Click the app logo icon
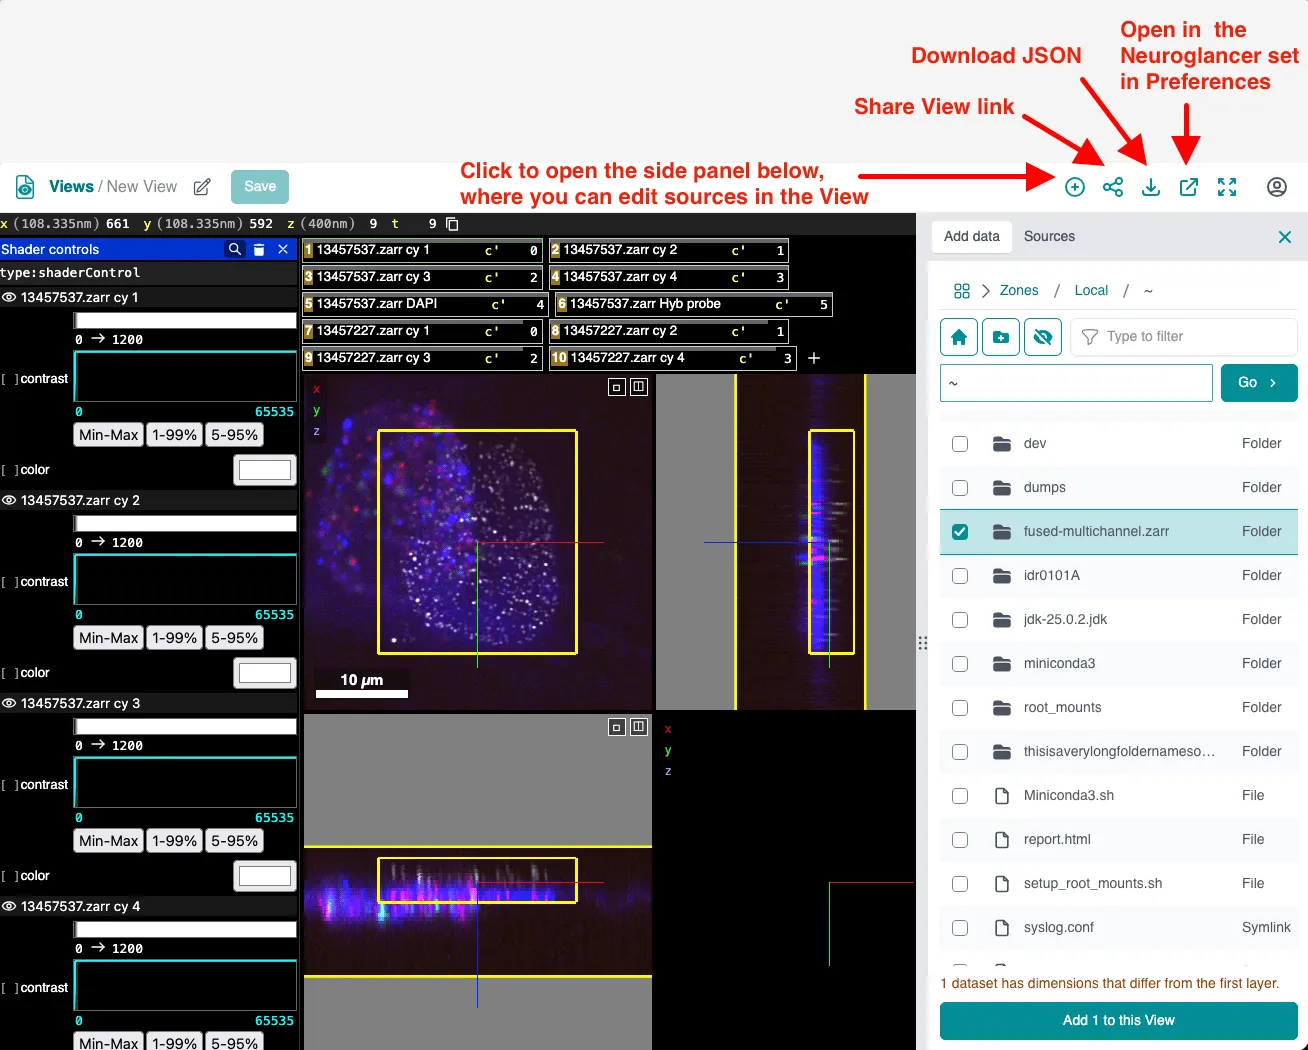The height and width of the screenshot is (1050, 1308). pos(25,187)
